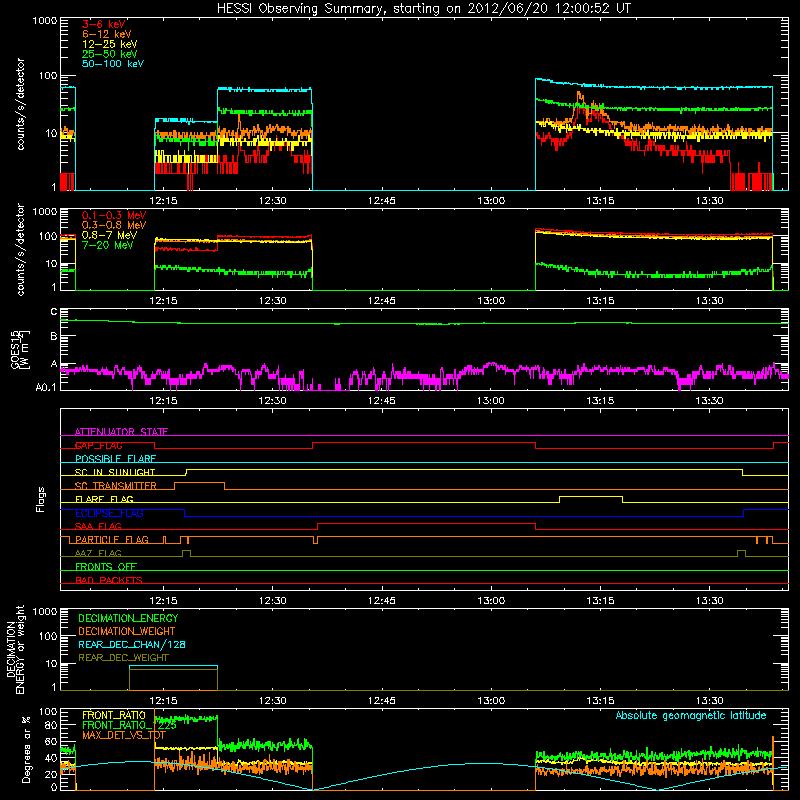Click the 13:15 tick label under MeV plot
The height and width of the screenshot is (800, 800).
[x=600, y=301]
